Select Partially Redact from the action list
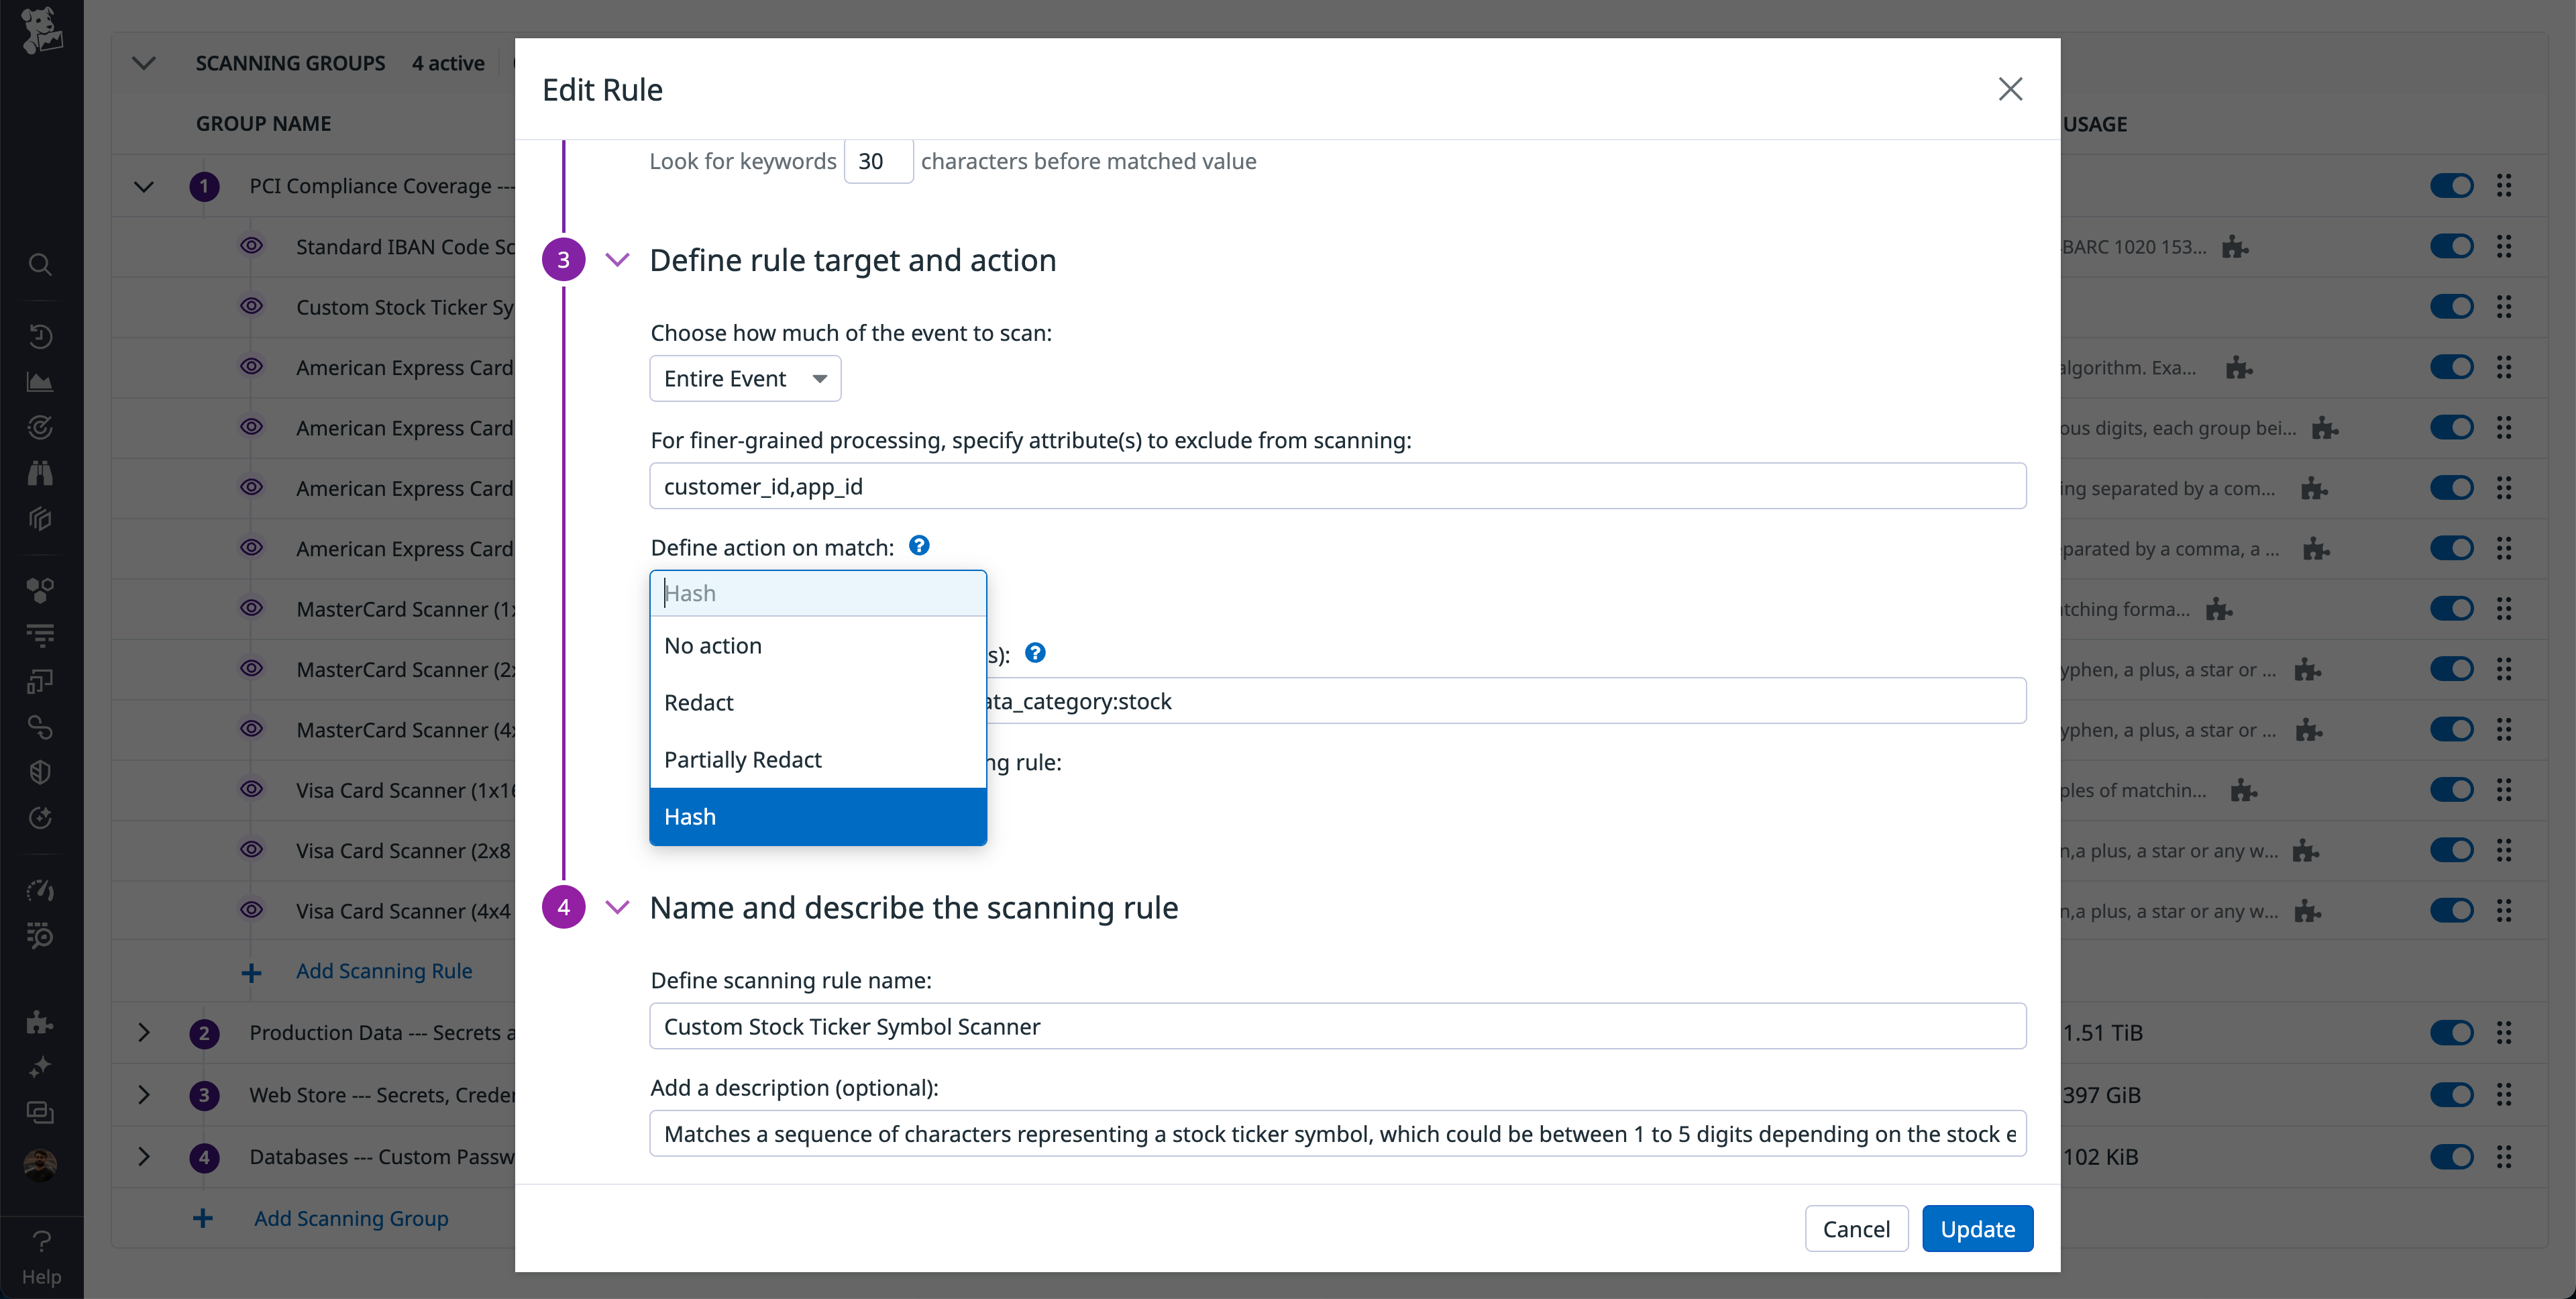The image size is (2576, 1299). pos(742,759)
